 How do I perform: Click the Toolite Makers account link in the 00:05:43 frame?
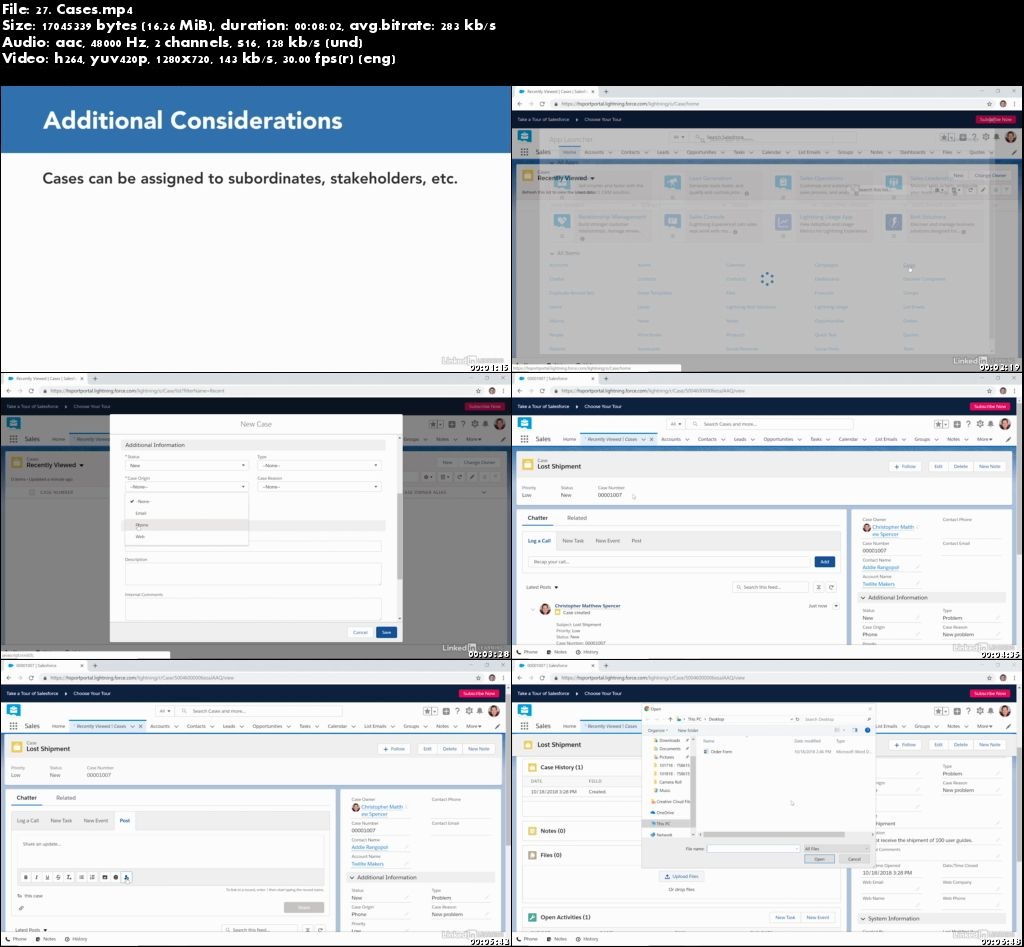point(368,863)
